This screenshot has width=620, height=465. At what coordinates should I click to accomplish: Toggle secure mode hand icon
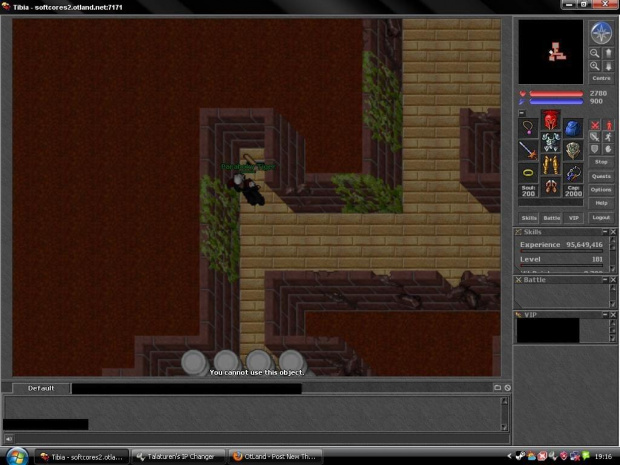pyautogui.click(x=608, y=149)
